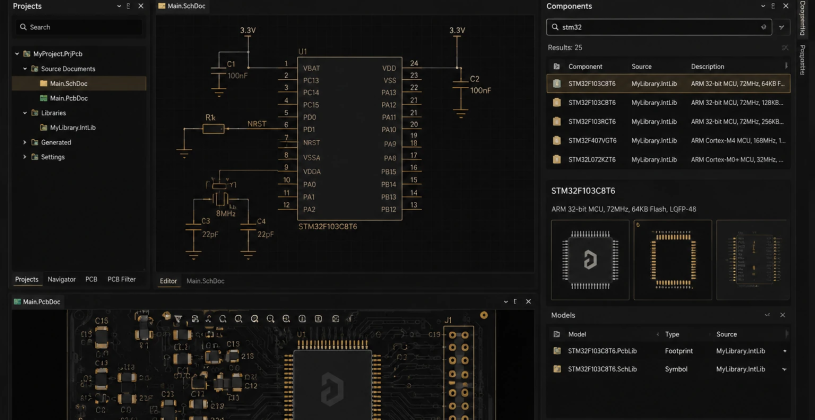This screenshot has height=420, width=815.
Task: Pin the Projects panel
Action: (x=129, y=6)
